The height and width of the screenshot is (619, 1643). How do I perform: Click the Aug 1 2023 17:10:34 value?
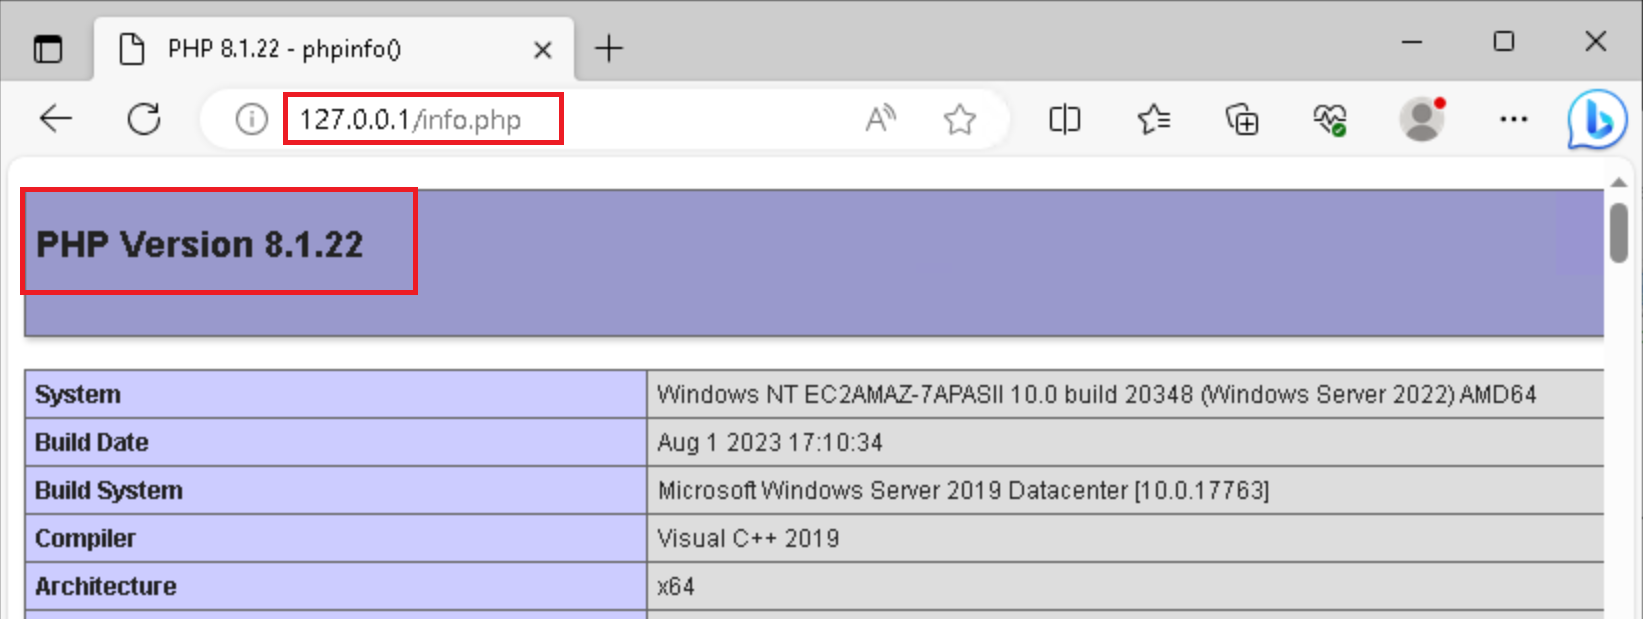tap(770, 443)
